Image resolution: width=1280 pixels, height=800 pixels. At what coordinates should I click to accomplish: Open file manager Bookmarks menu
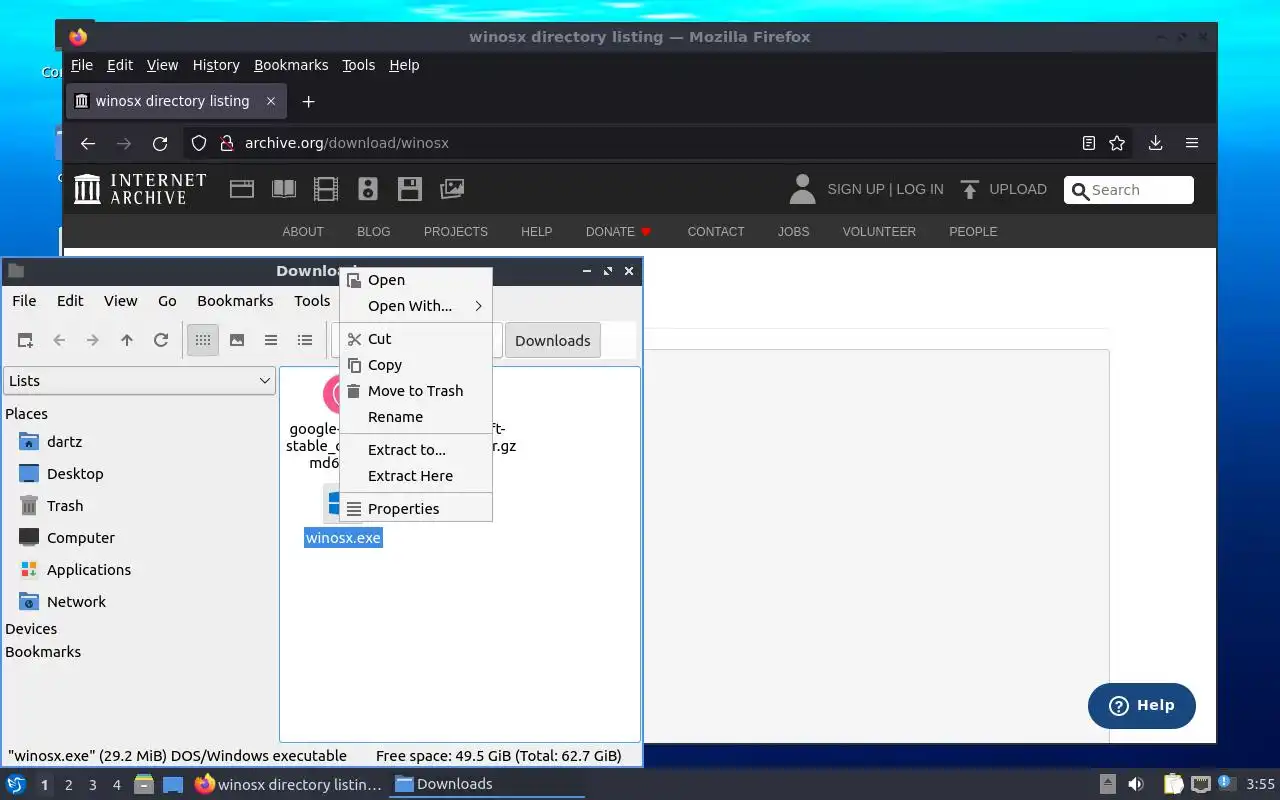(x=235, y=301)
